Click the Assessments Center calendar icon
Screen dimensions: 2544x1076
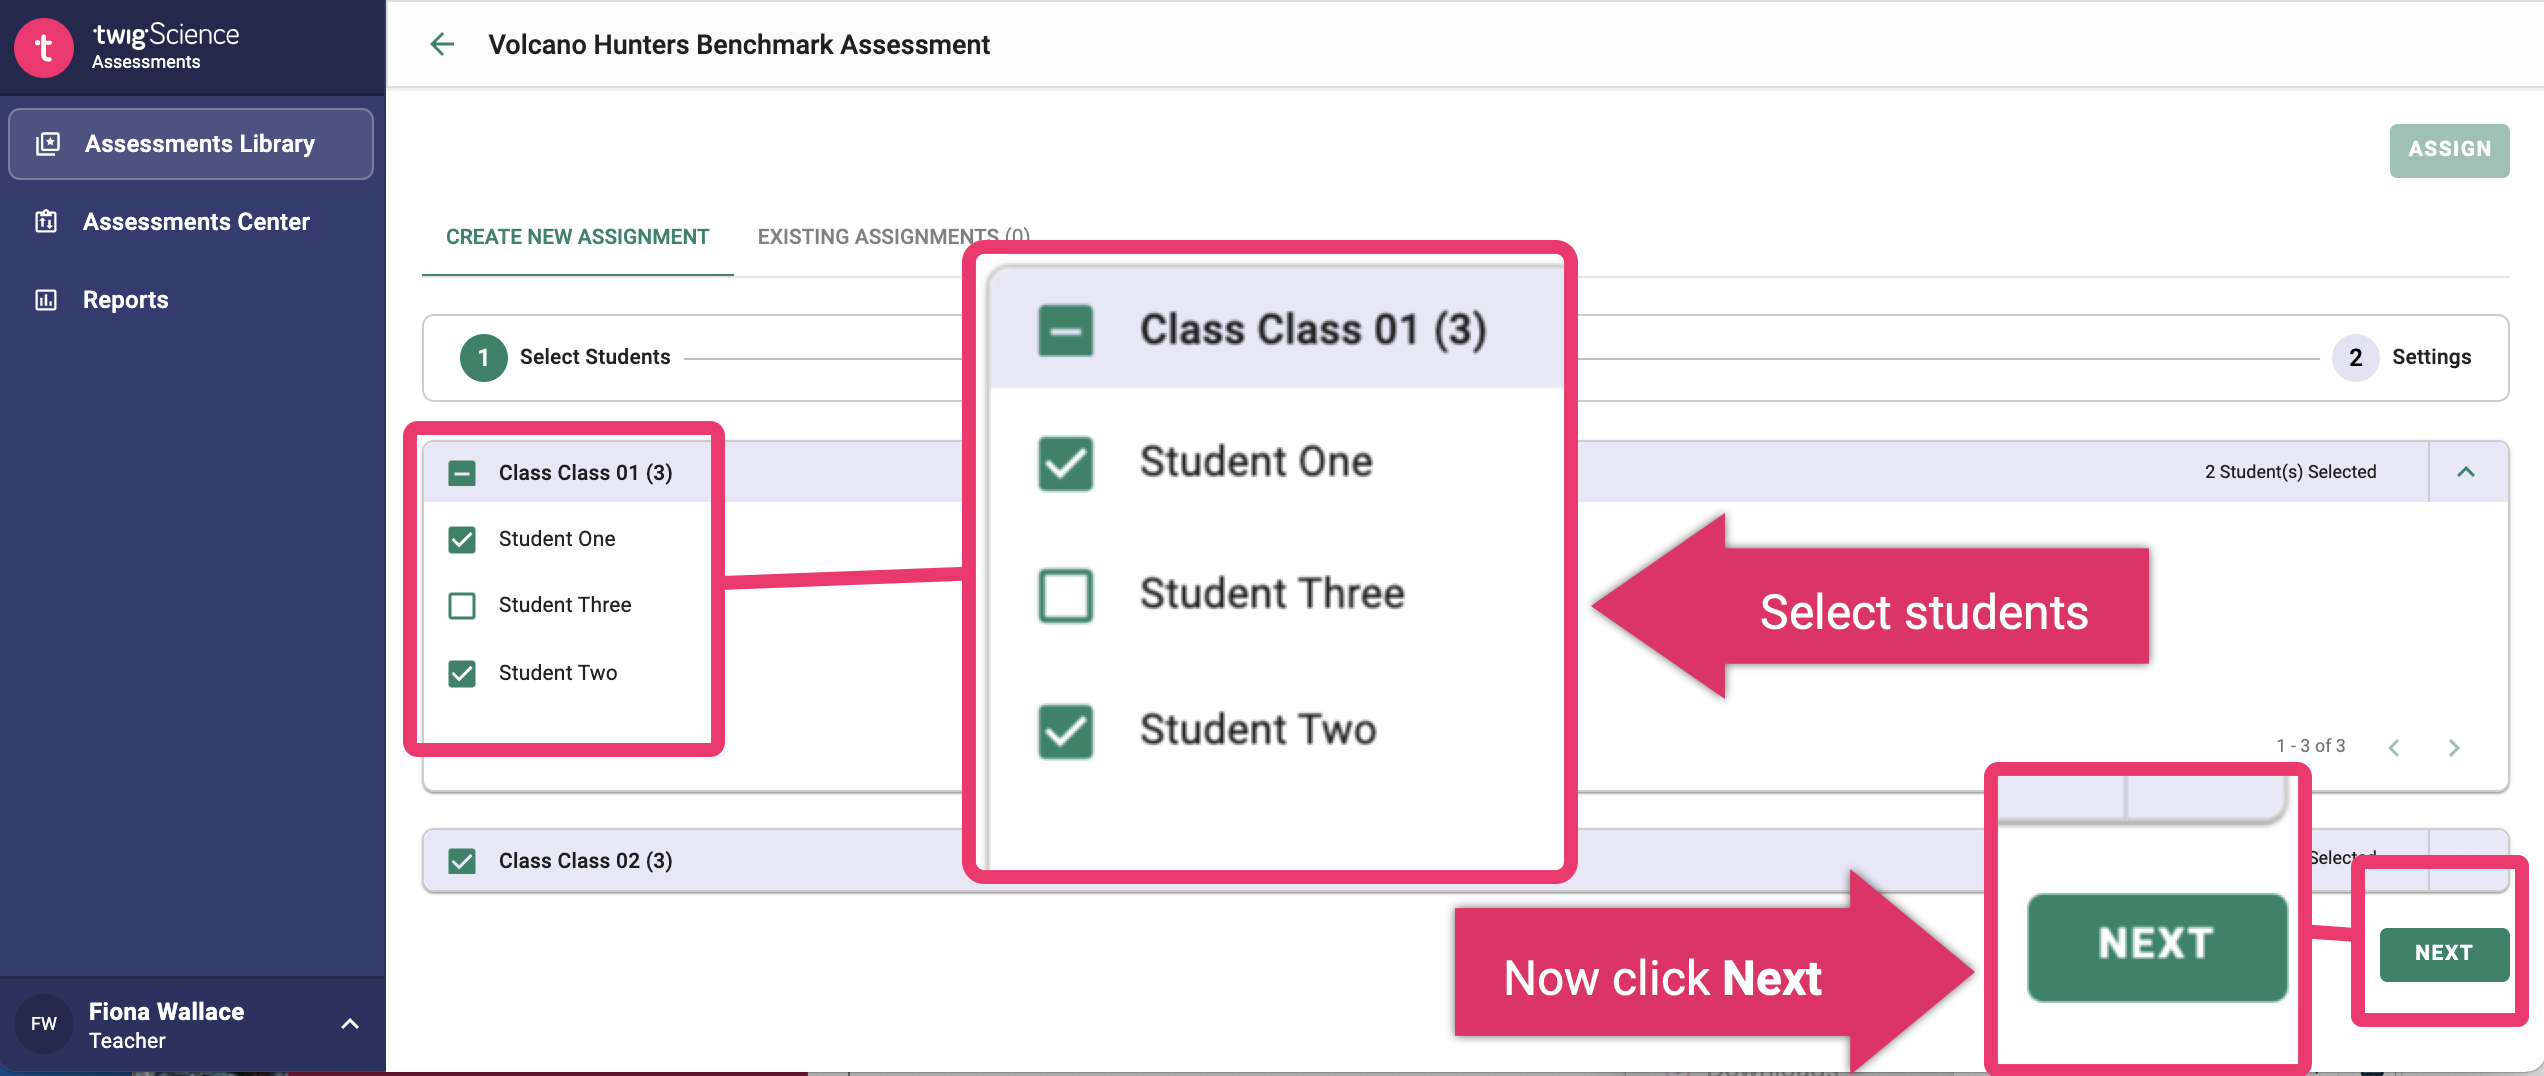(x=46, y=221)
